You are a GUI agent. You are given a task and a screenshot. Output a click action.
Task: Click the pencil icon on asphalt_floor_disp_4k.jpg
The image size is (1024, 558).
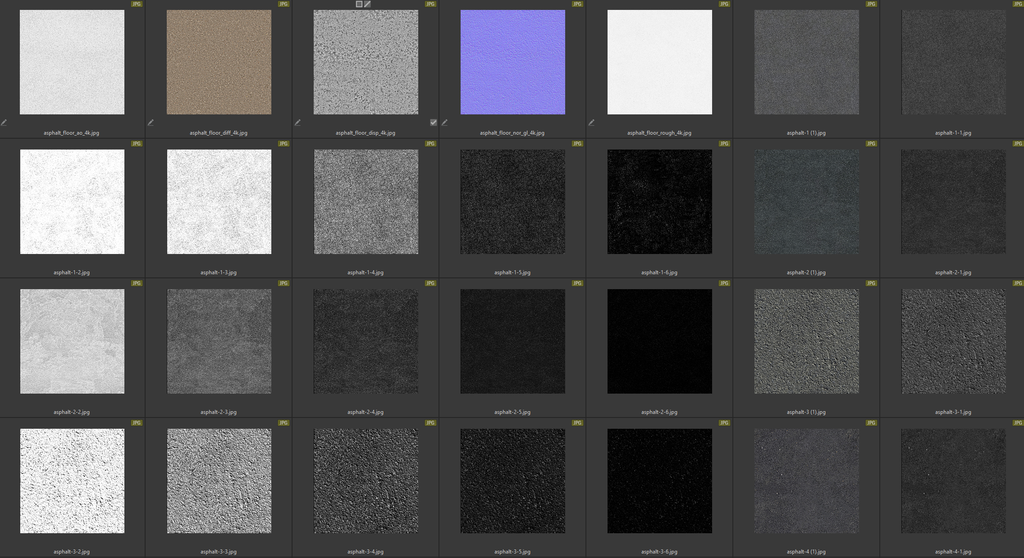point(298,123)
